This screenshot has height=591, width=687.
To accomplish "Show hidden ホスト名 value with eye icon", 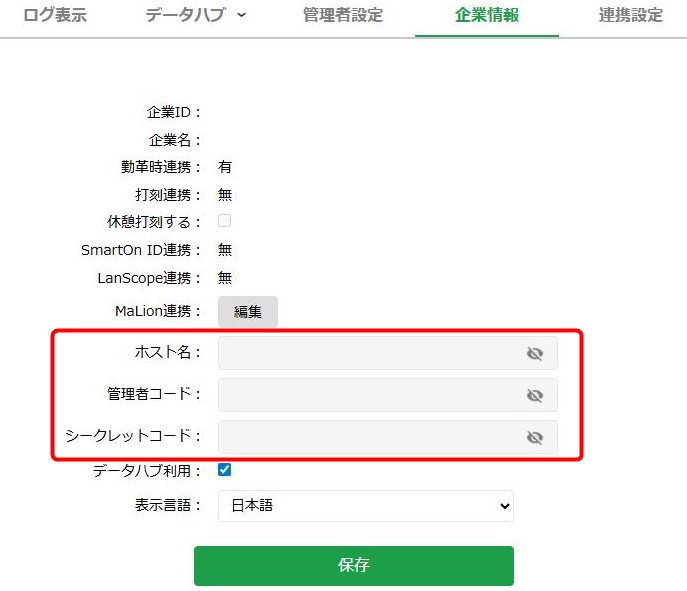I will click(535, 353).
